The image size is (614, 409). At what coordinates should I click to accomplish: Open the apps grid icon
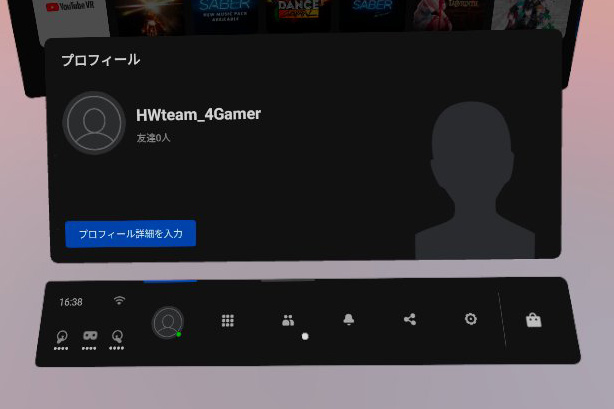pos(228,320)
